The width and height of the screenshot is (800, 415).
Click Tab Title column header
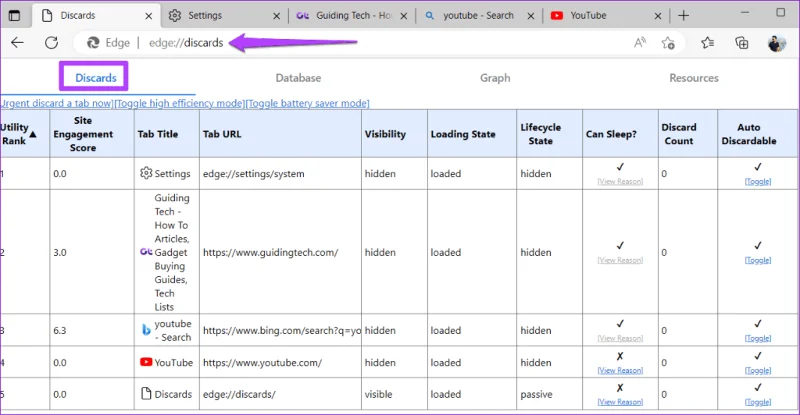[x=167, y=134]
